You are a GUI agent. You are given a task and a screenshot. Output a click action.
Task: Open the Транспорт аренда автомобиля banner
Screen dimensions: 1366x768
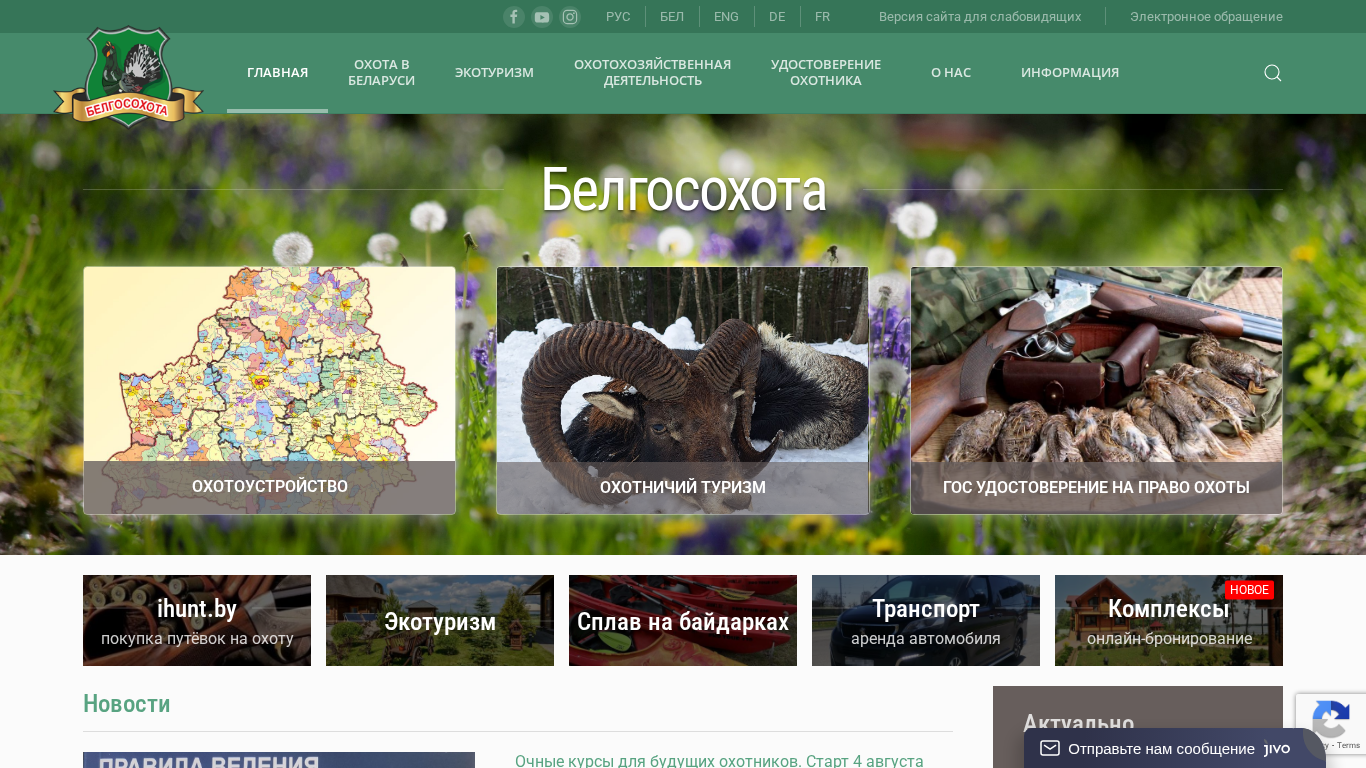pyautogui.click(x=926, y=620)
